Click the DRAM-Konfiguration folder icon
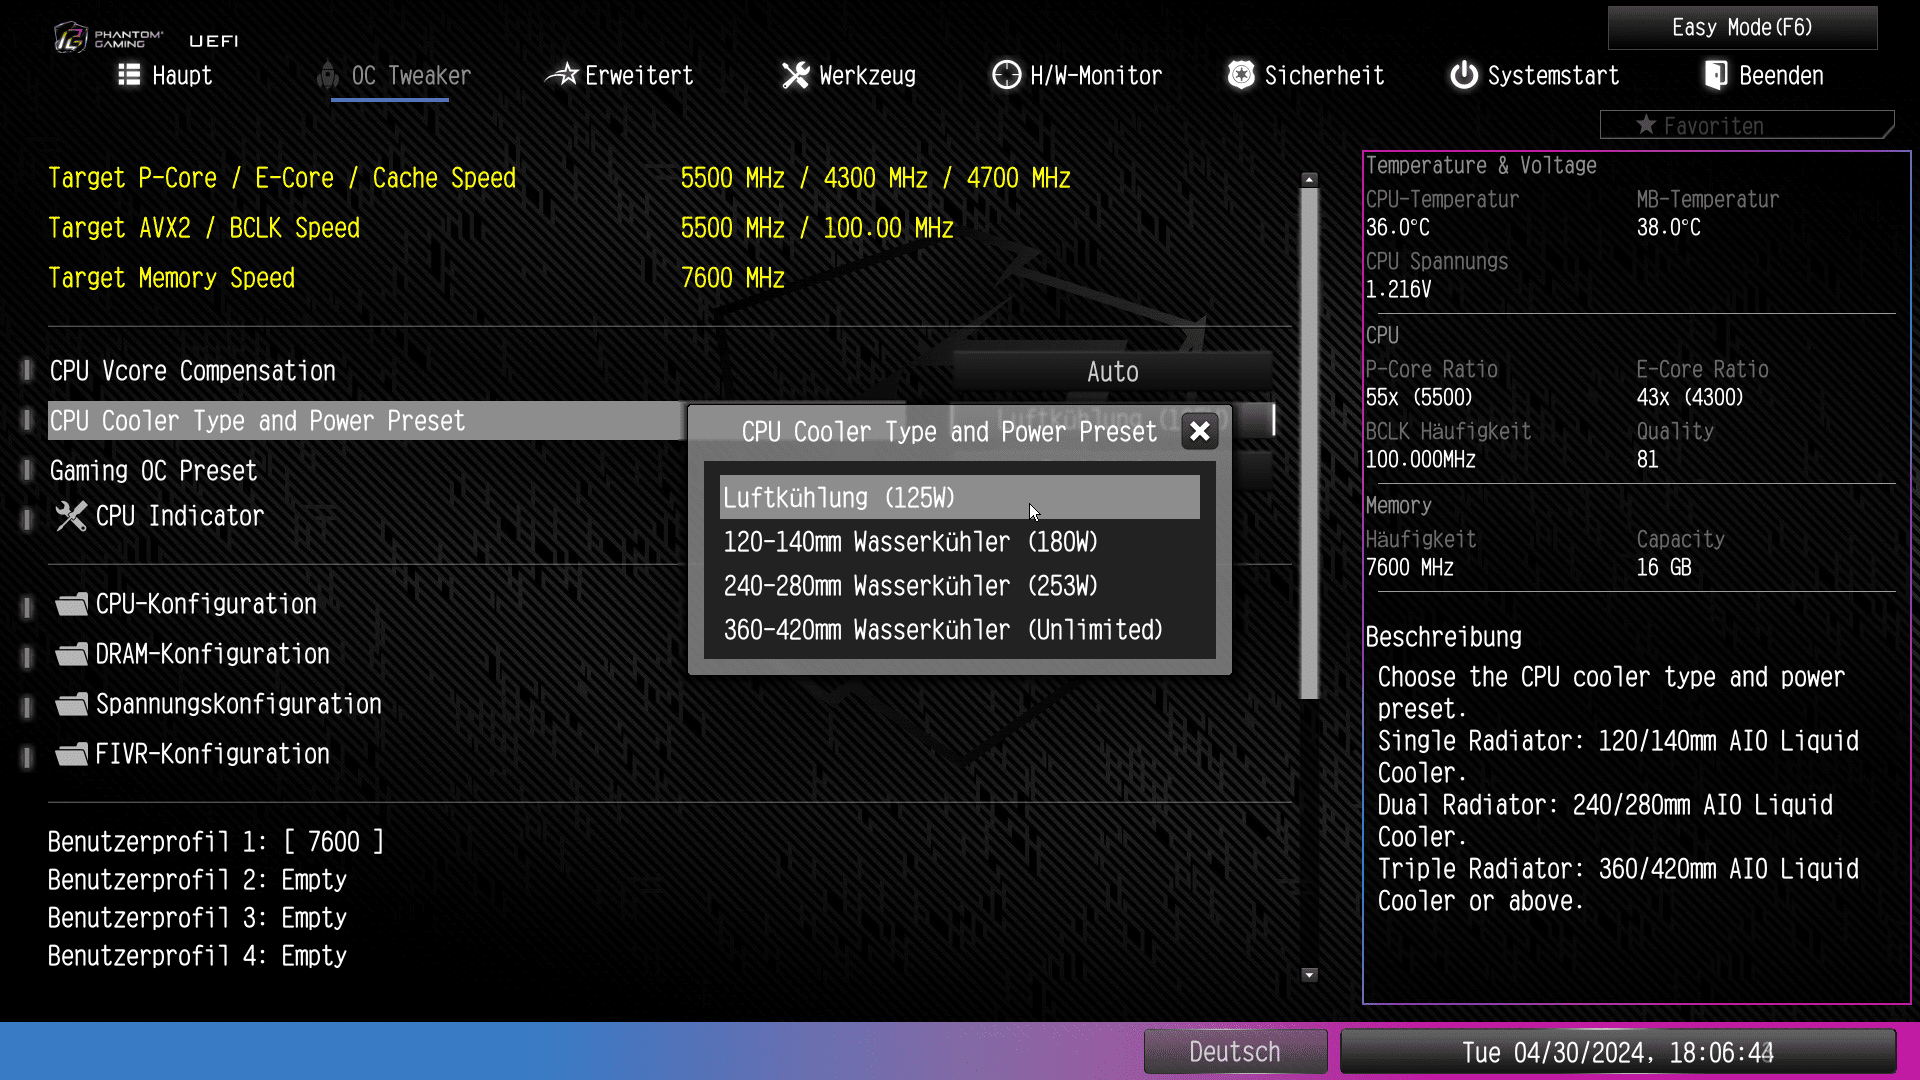The image size is (1920, 1080). click(x=71, y=654)
